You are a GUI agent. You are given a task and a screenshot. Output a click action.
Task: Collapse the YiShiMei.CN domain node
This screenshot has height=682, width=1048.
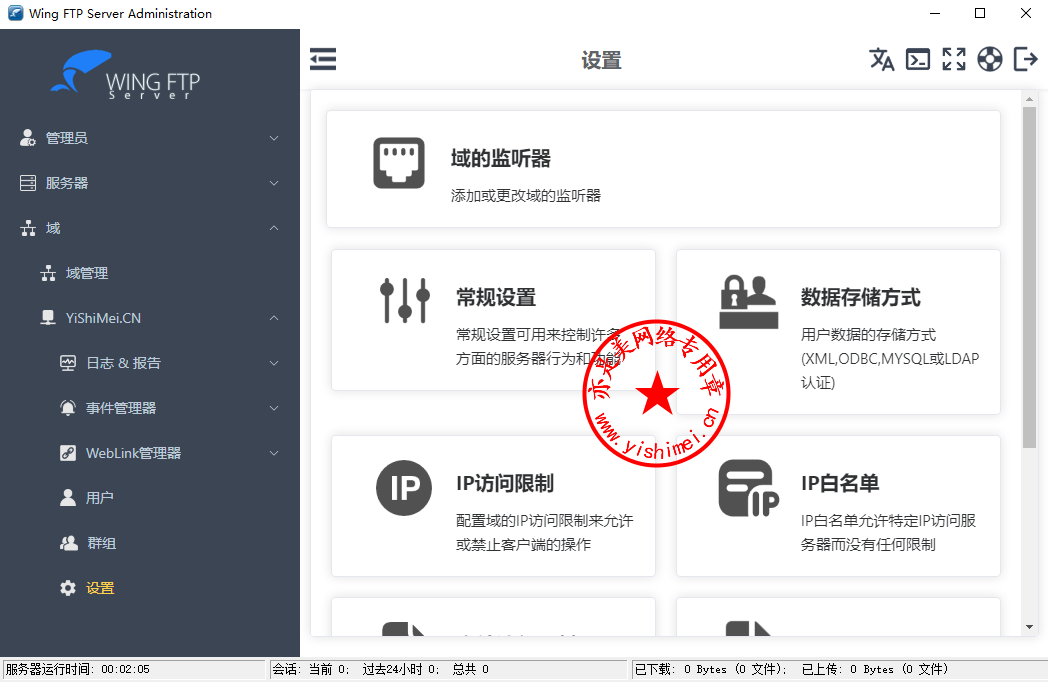point(274,318)
